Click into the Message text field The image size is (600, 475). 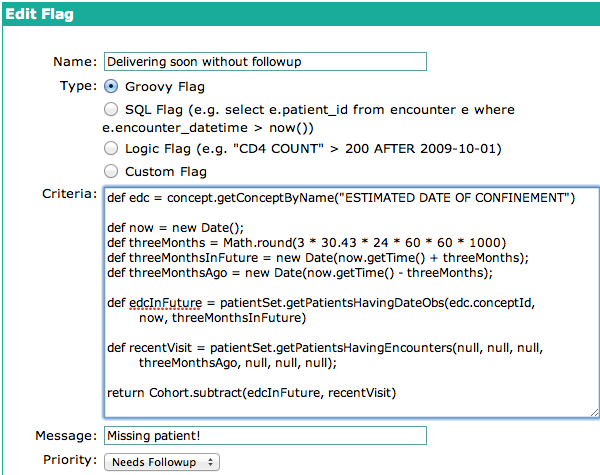[x=265, y=436]
